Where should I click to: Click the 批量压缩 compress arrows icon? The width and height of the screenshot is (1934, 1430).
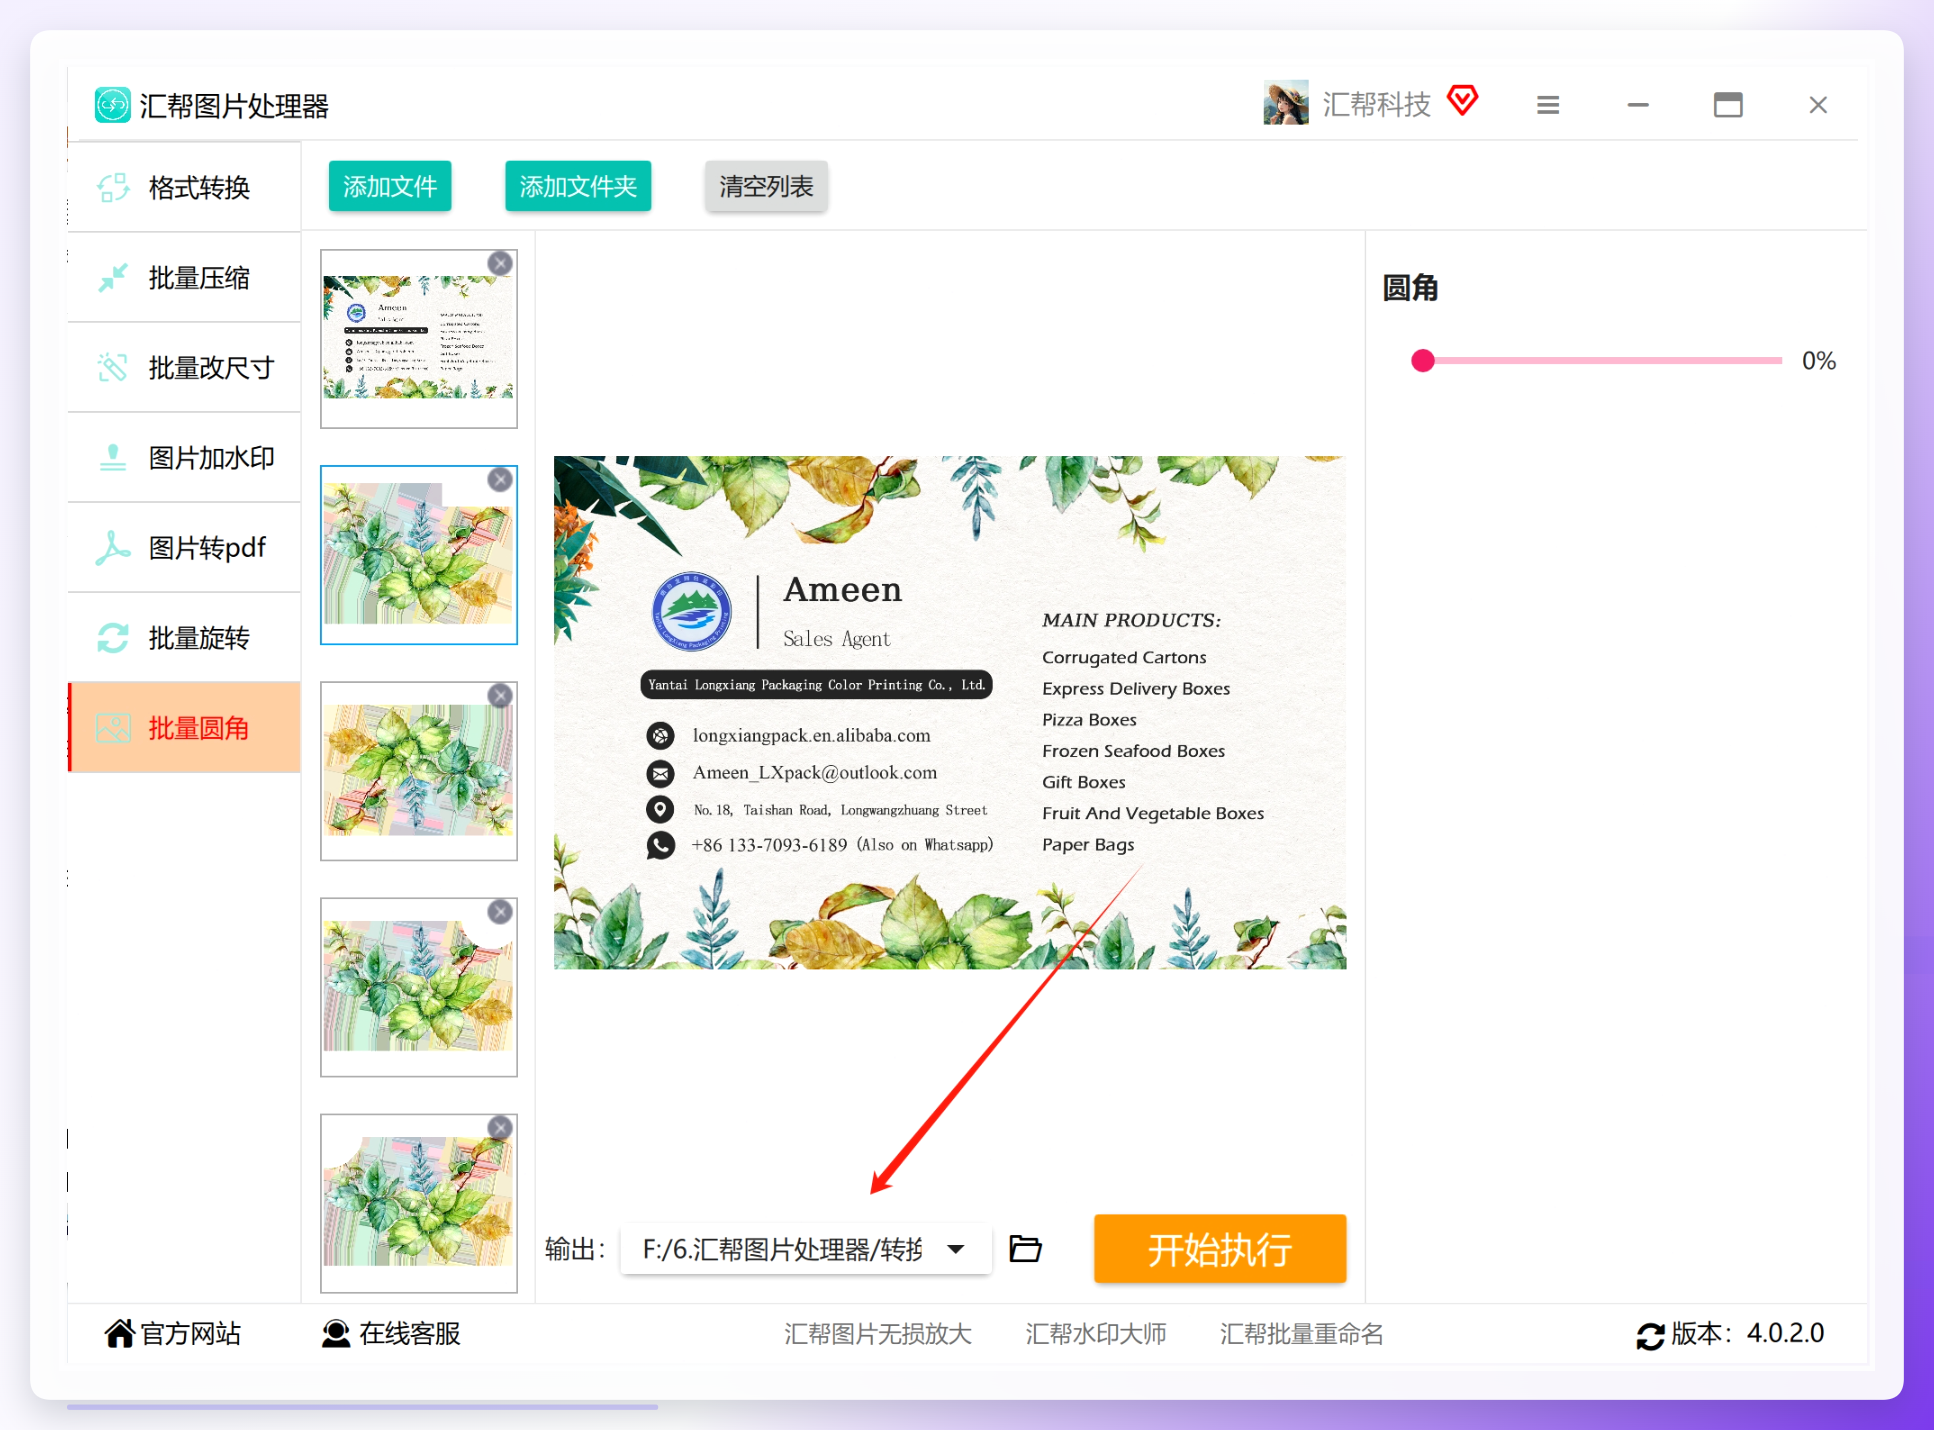[113, 278]
